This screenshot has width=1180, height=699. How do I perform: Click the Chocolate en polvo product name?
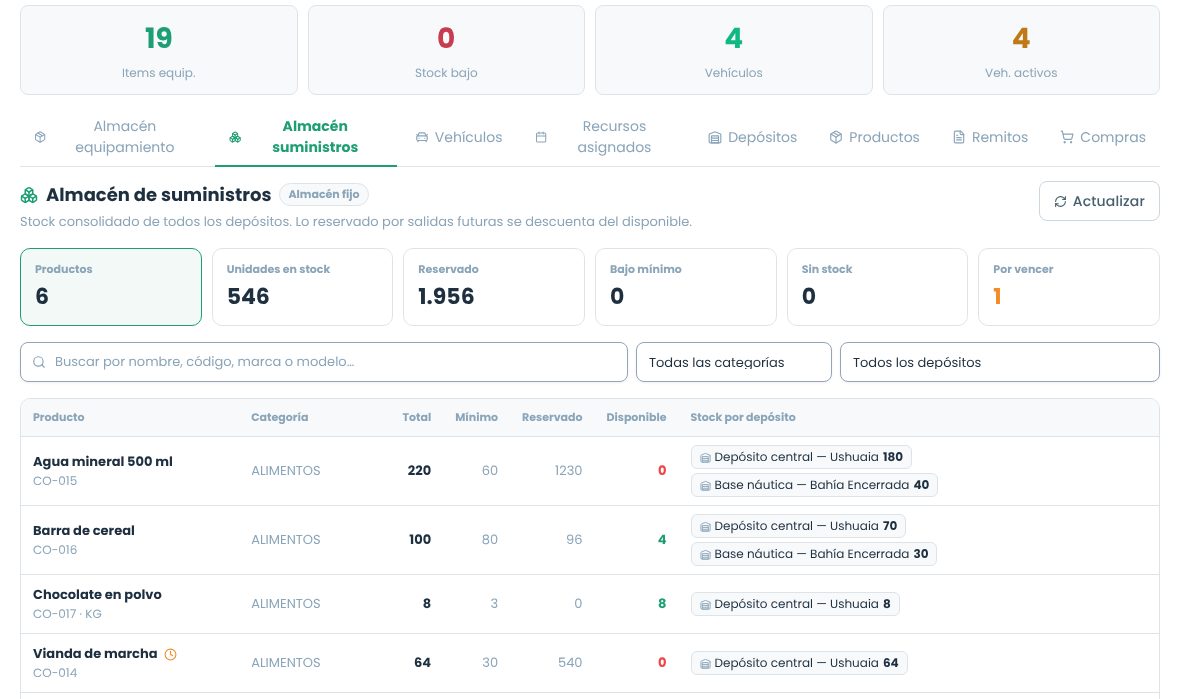[97, 594]
